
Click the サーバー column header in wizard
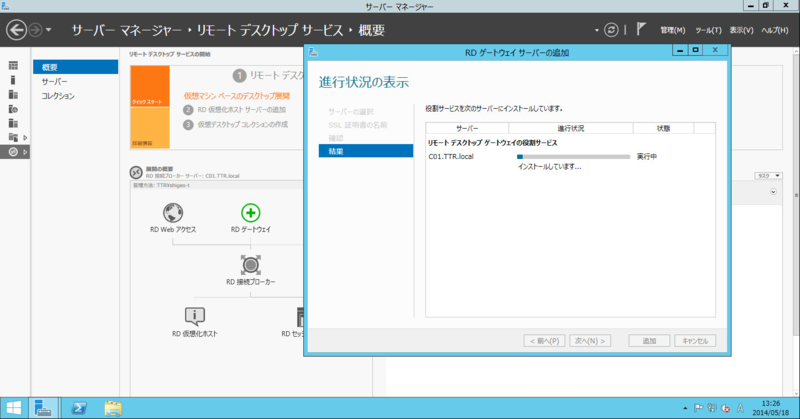click(x=467, y=128)
